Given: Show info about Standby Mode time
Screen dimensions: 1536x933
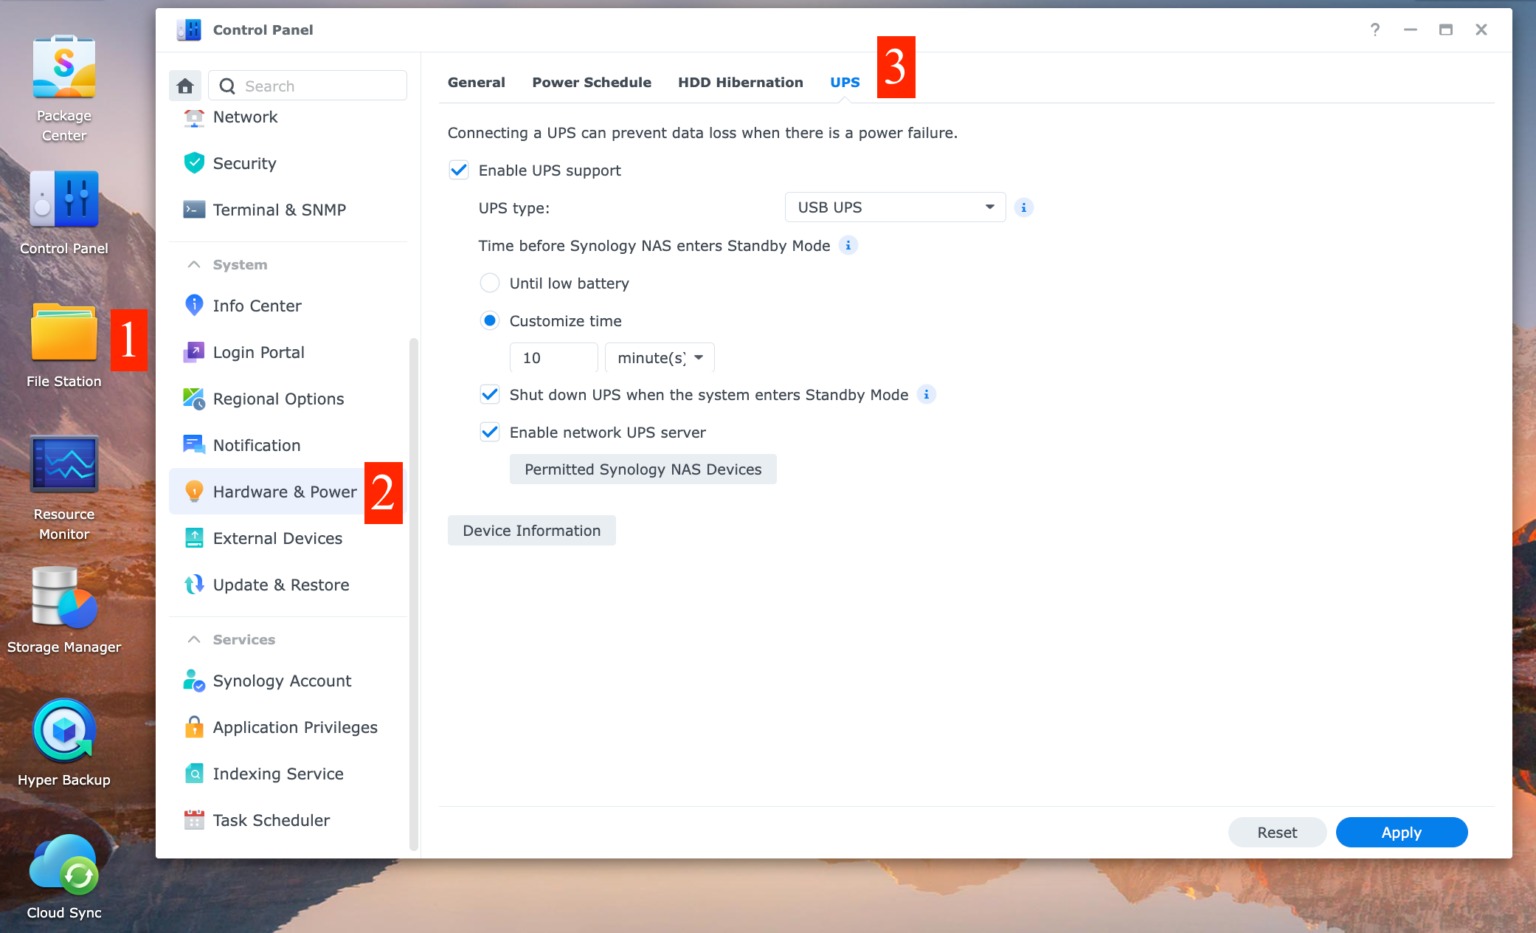Looking at the screenshot, I should pyautogui.click(x=848, y=245).
